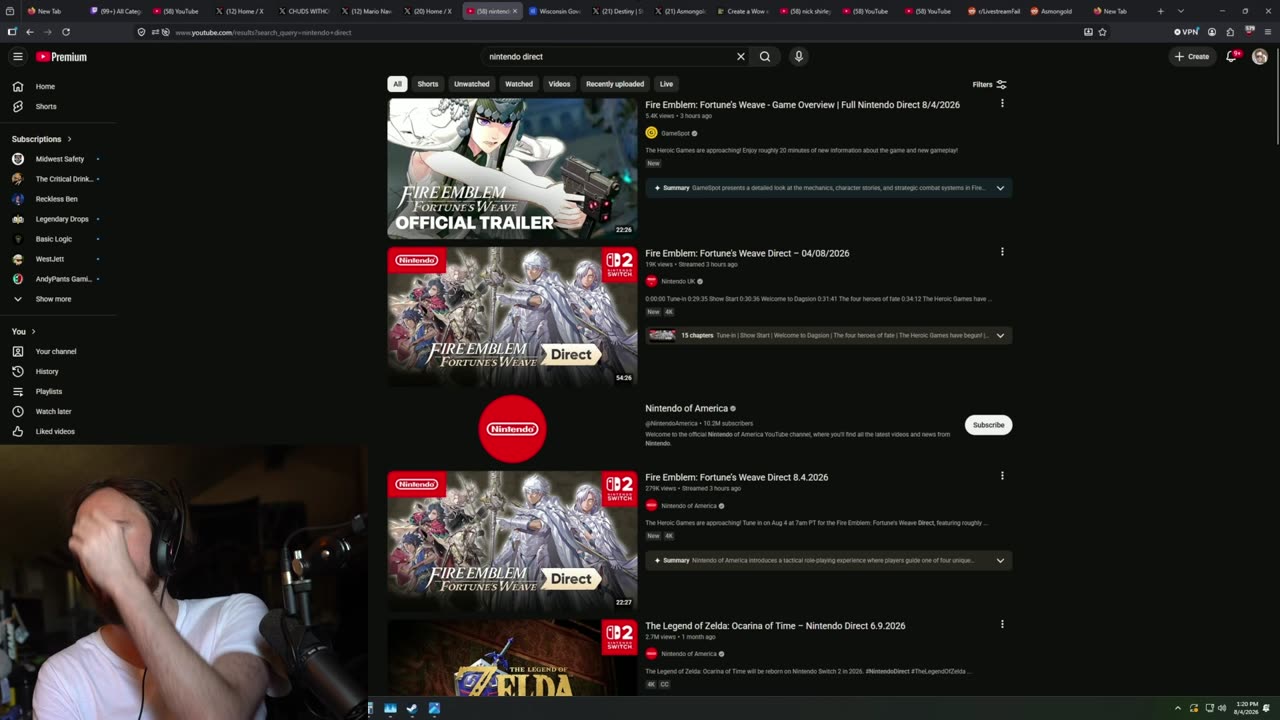Click the search input field
This screenshot has height=720, width=1280.
[608, 57]
